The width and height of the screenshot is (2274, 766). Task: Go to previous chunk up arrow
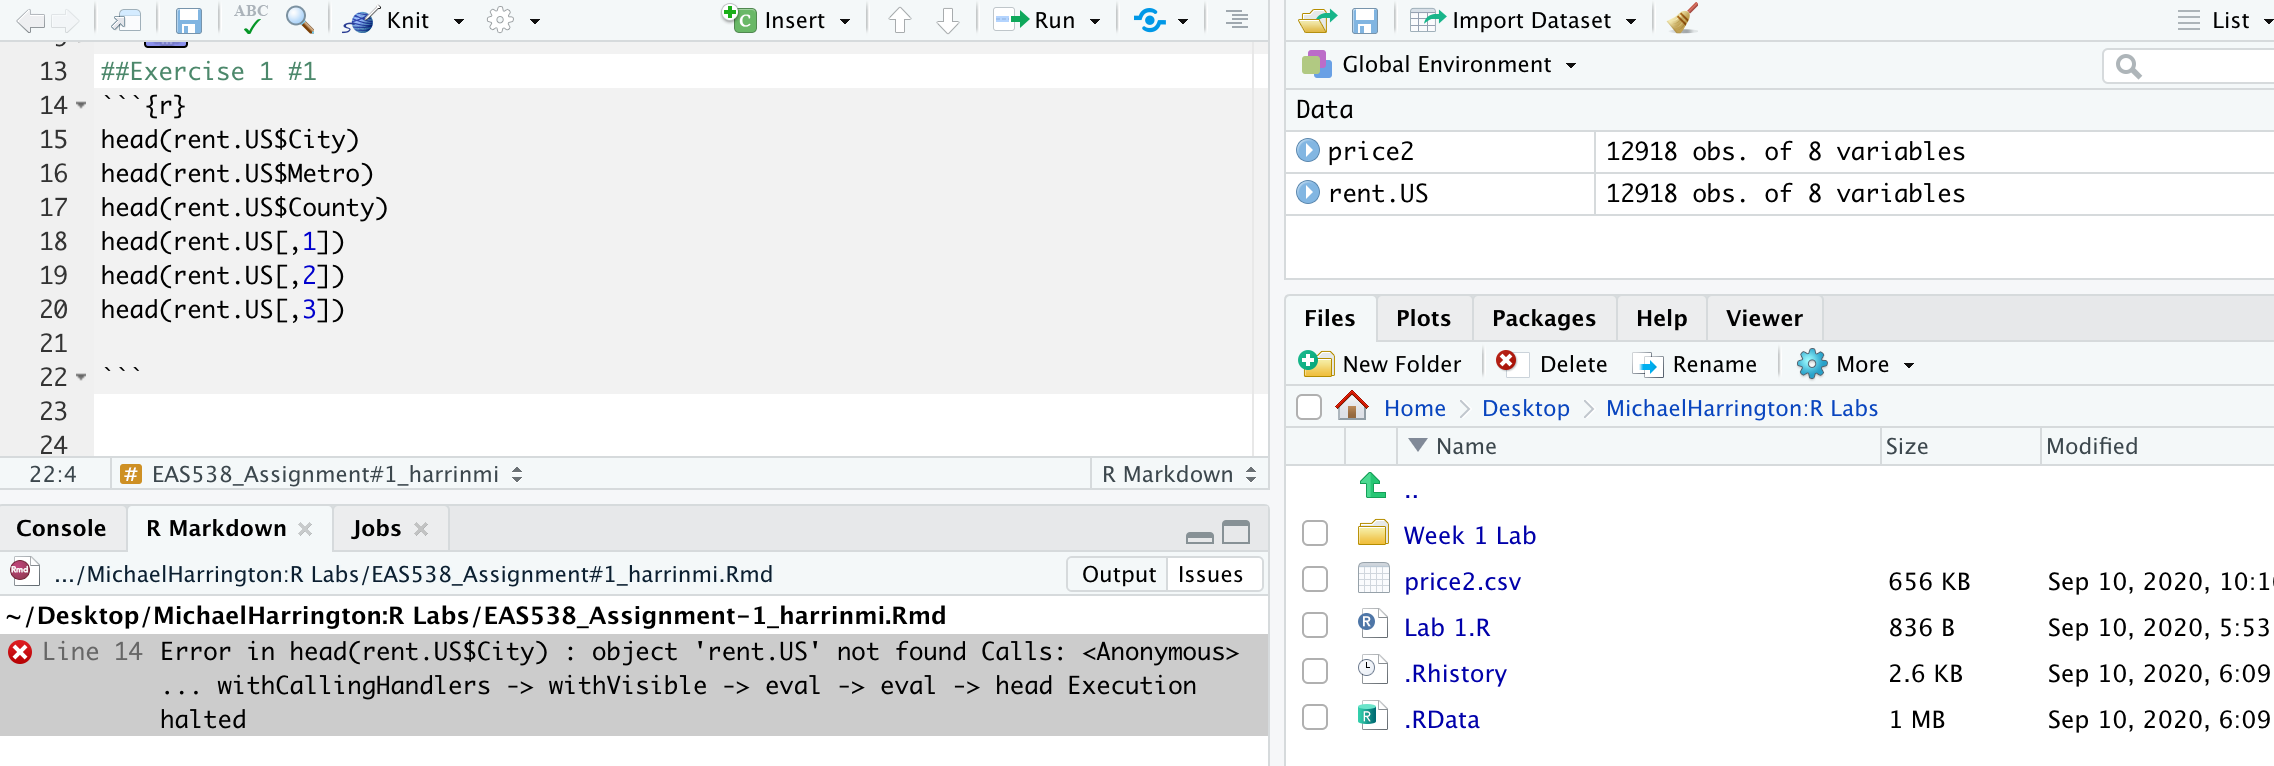tap(900, 20)
